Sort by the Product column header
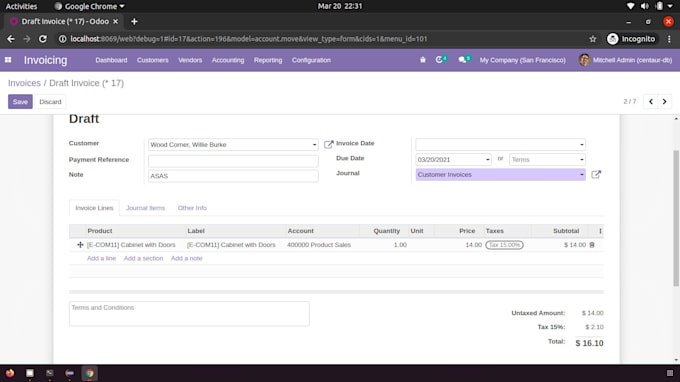The width and height of the screenshot is (680, 382). [100, 231]
